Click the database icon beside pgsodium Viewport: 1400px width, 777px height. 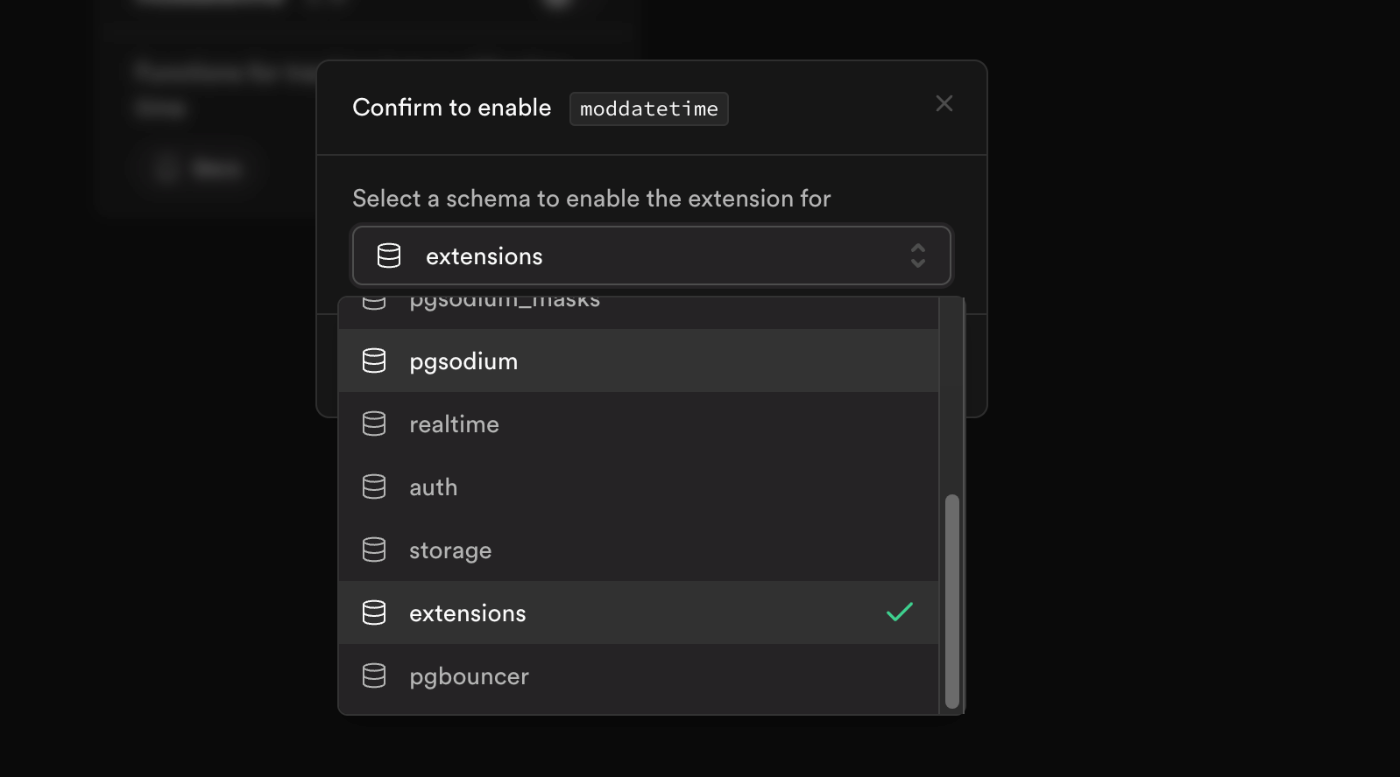(x=374, y=361)
